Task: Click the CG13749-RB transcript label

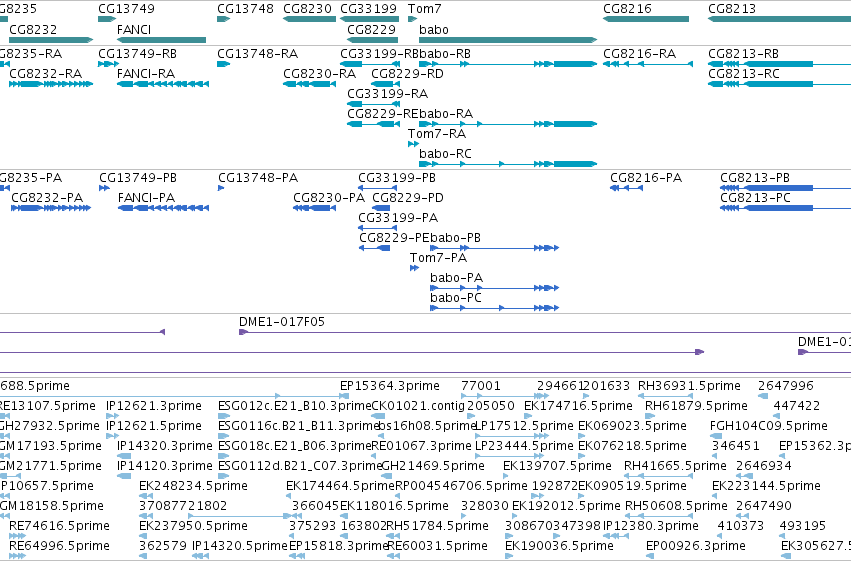Action: click(x=137, y=54)
